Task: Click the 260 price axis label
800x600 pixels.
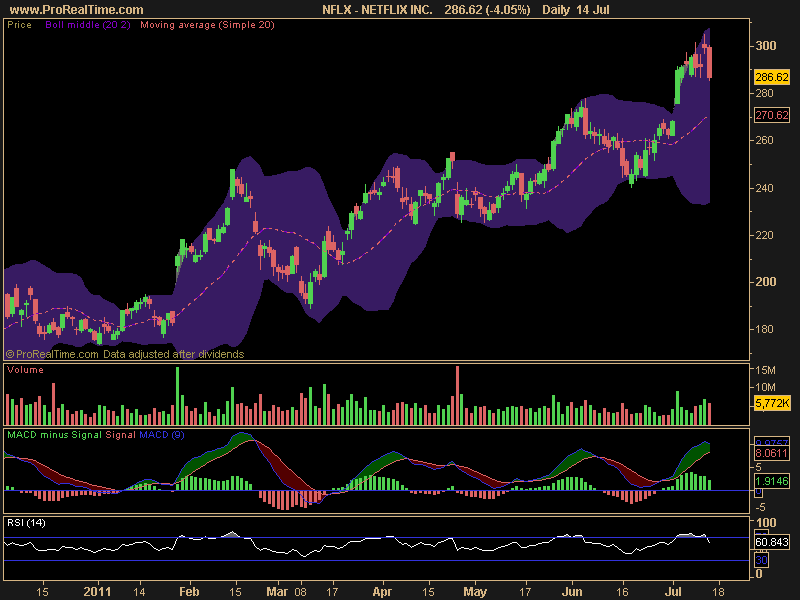Action: coord(764,140)
